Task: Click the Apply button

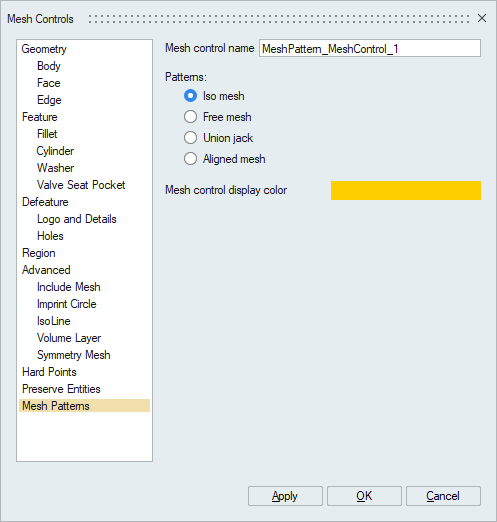Action: [x=285, y=496]
